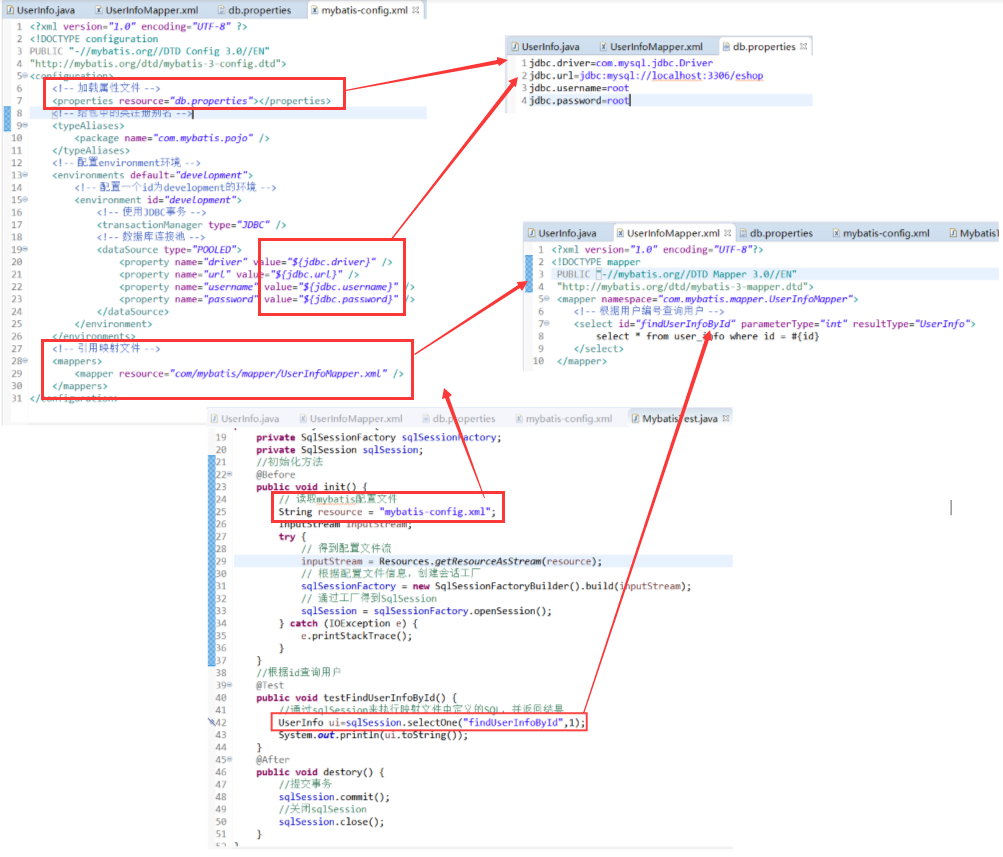Collapse the @After fold at line 45 in MybatisTest.java
The width and height of the screenshot is (1003, 857).
[x=230, y=759]
